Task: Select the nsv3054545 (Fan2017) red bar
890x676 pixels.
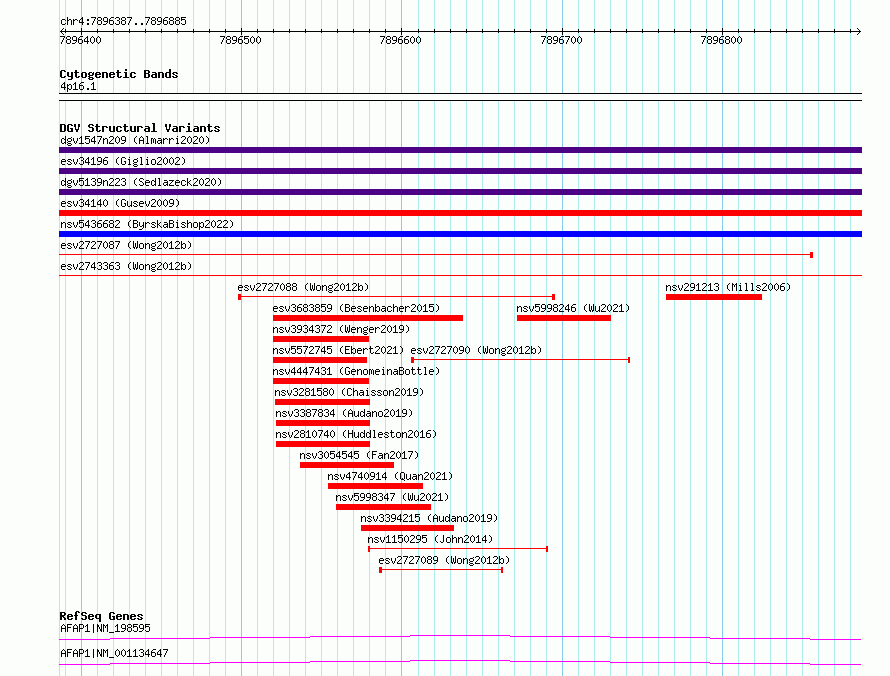Action: (x=347, y=465)
